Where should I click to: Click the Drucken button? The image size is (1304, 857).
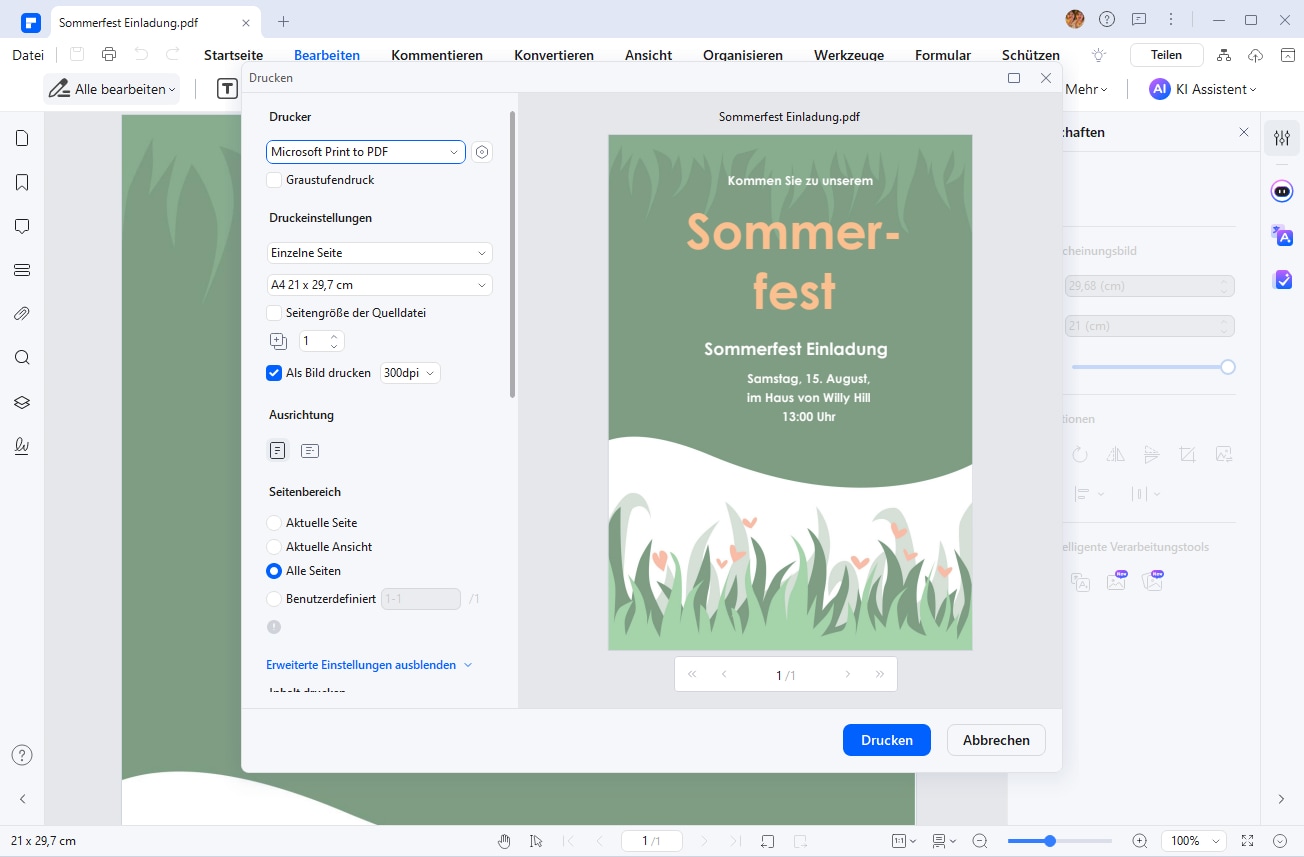886,740
